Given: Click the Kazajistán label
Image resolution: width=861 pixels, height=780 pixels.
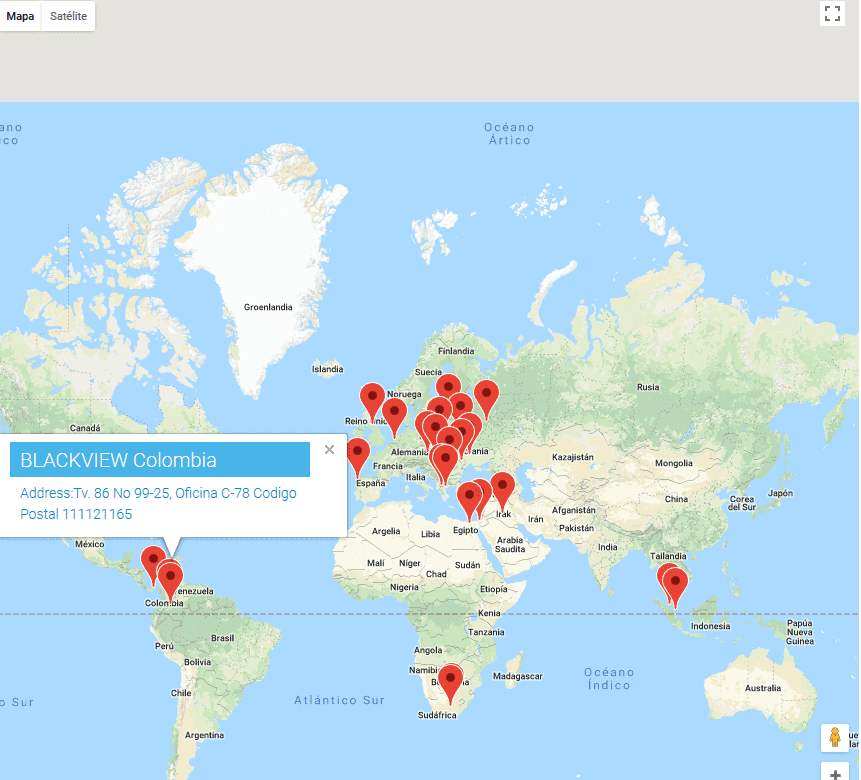Looking at the screenshot, I should coord(573,457).
